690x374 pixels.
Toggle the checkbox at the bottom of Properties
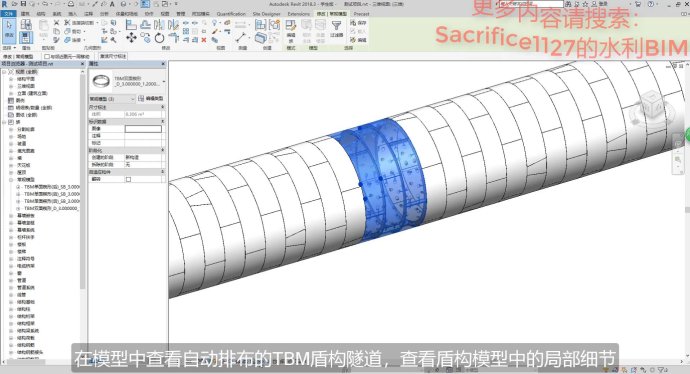tap(128, 179)
